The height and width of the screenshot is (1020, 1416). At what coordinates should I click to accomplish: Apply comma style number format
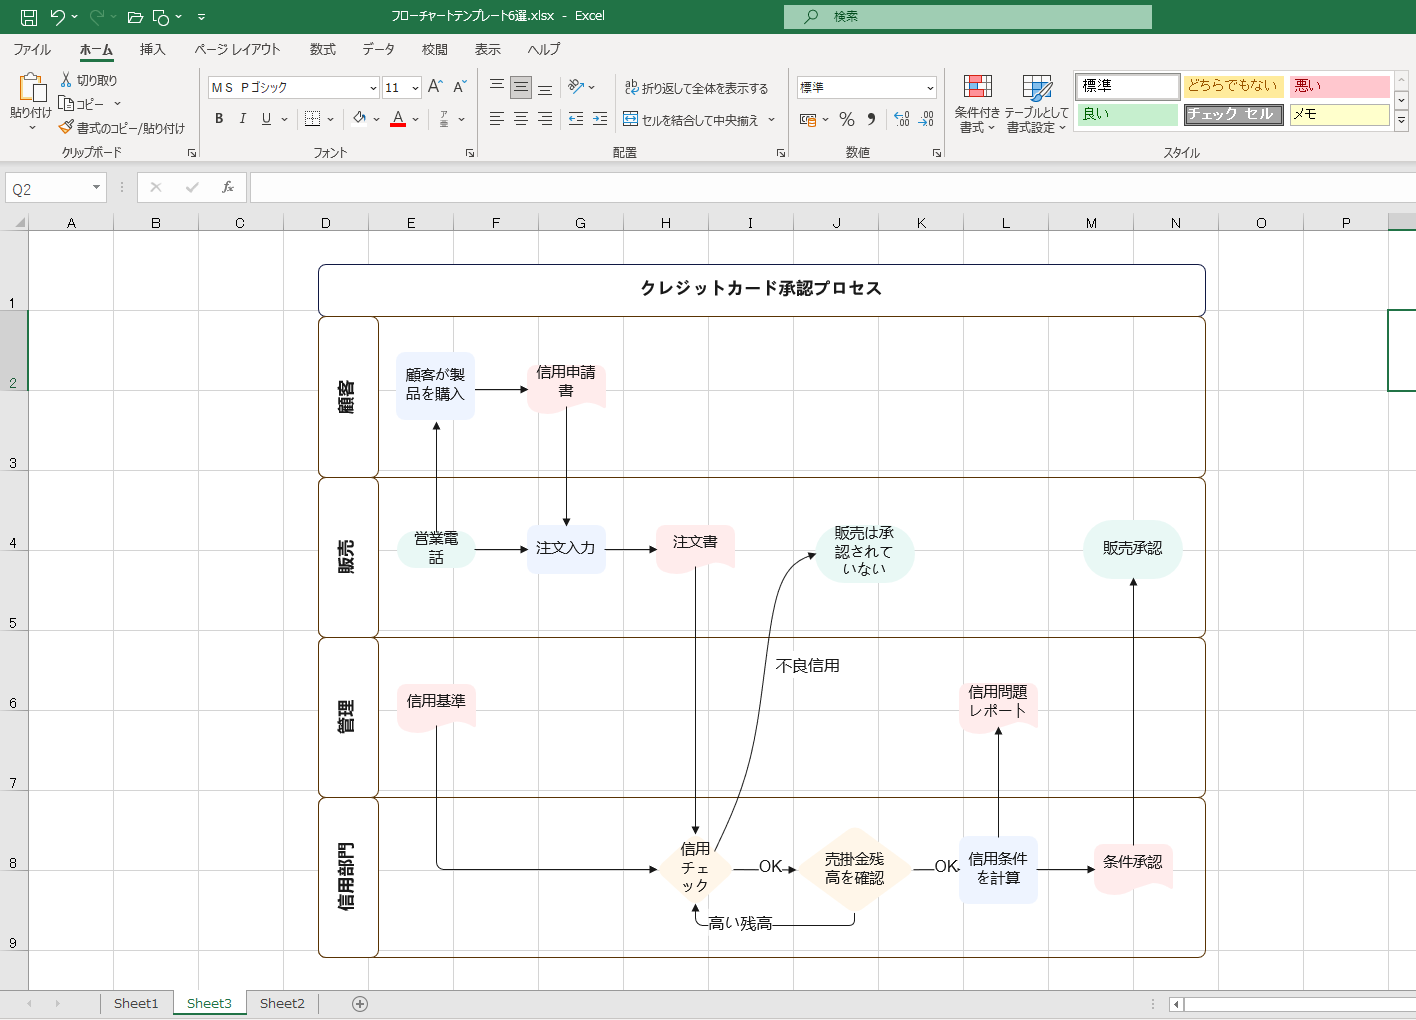pyautogui.click(x=872, y=119)
